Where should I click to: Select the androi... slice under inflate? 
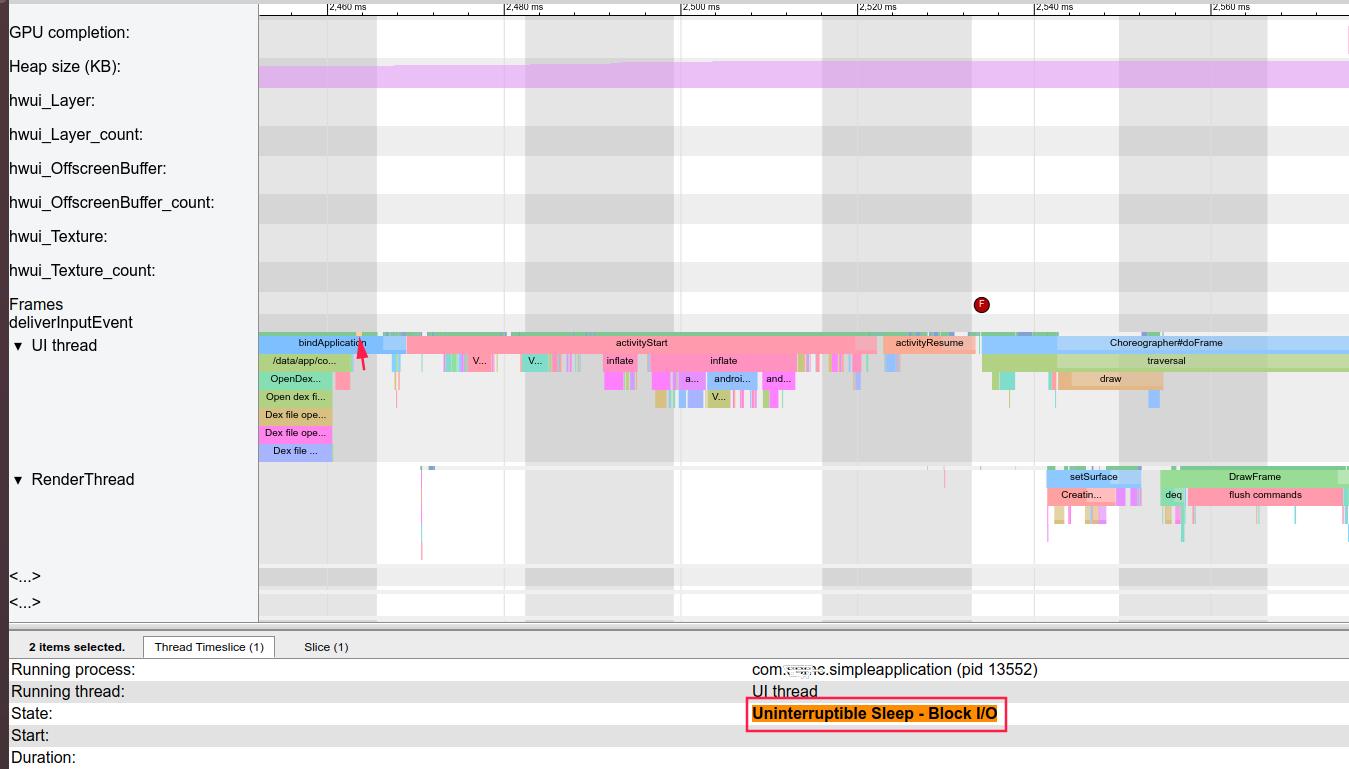(732, 379)
